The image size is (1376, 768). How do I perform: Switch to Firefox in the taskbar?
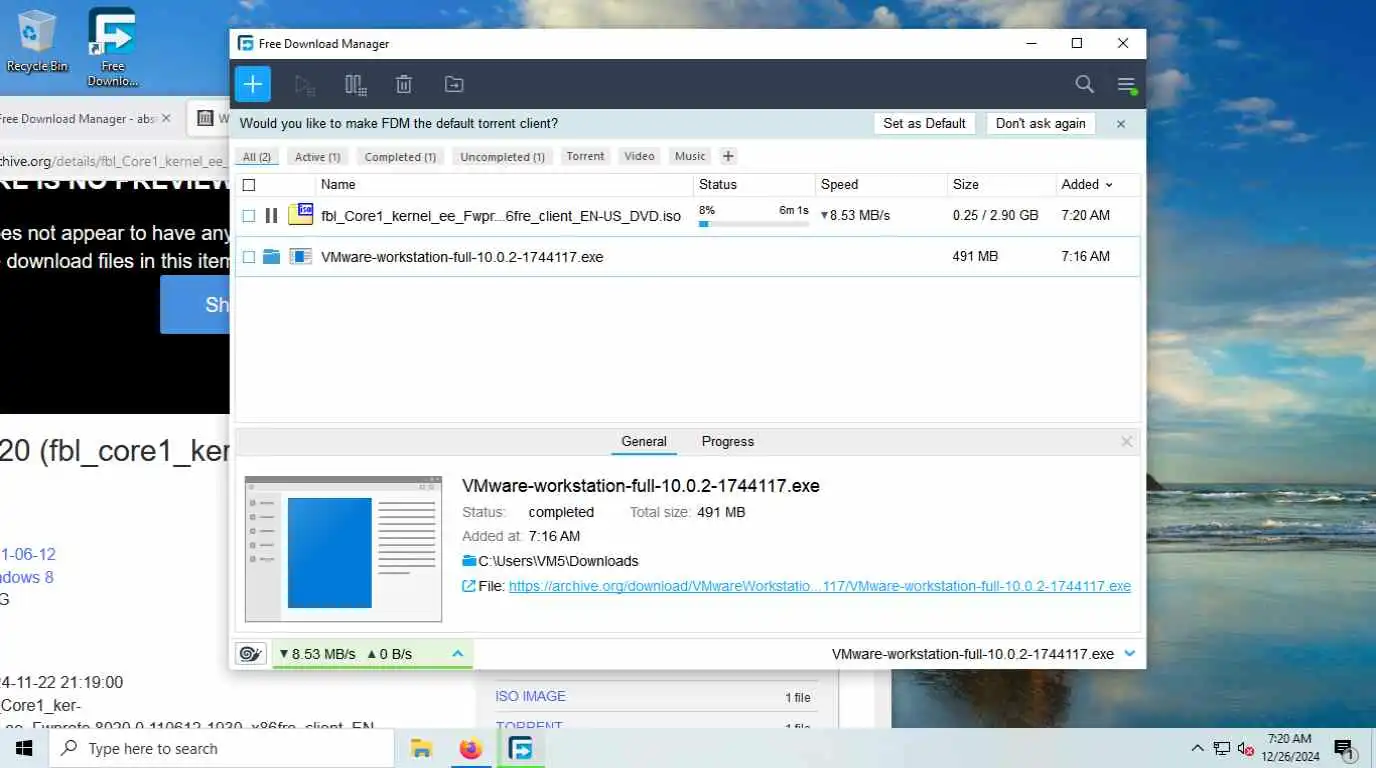coord(470,749)
